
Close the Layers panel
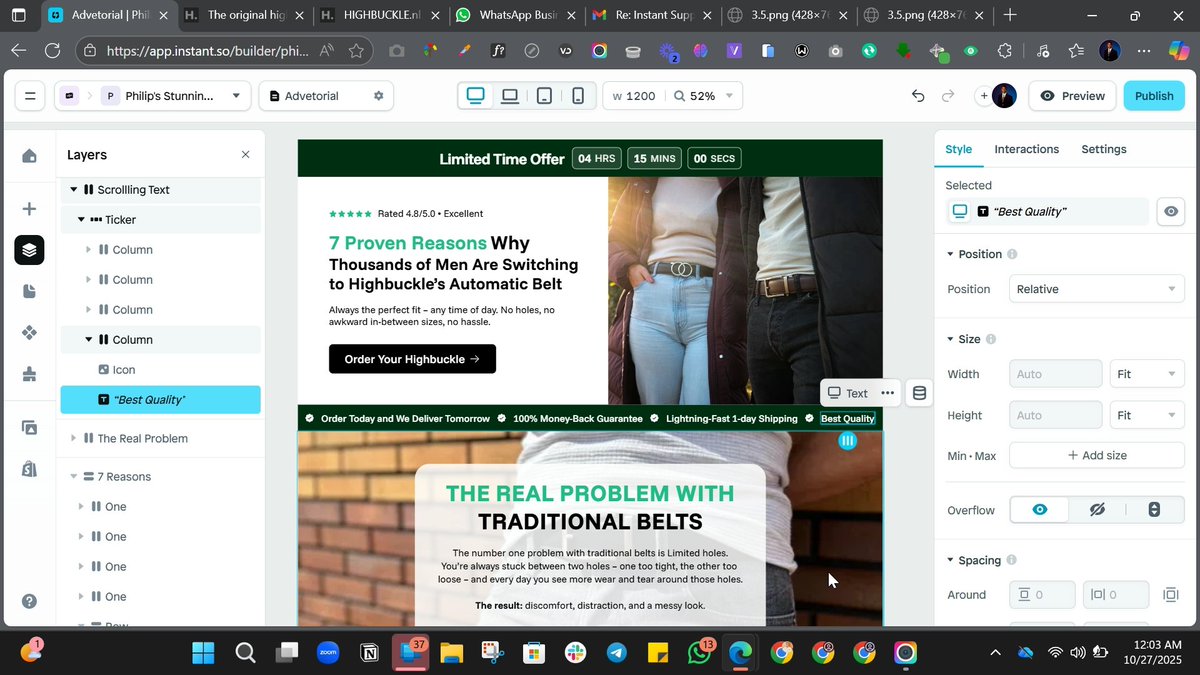pyautogui.click(x=245, y=155)
